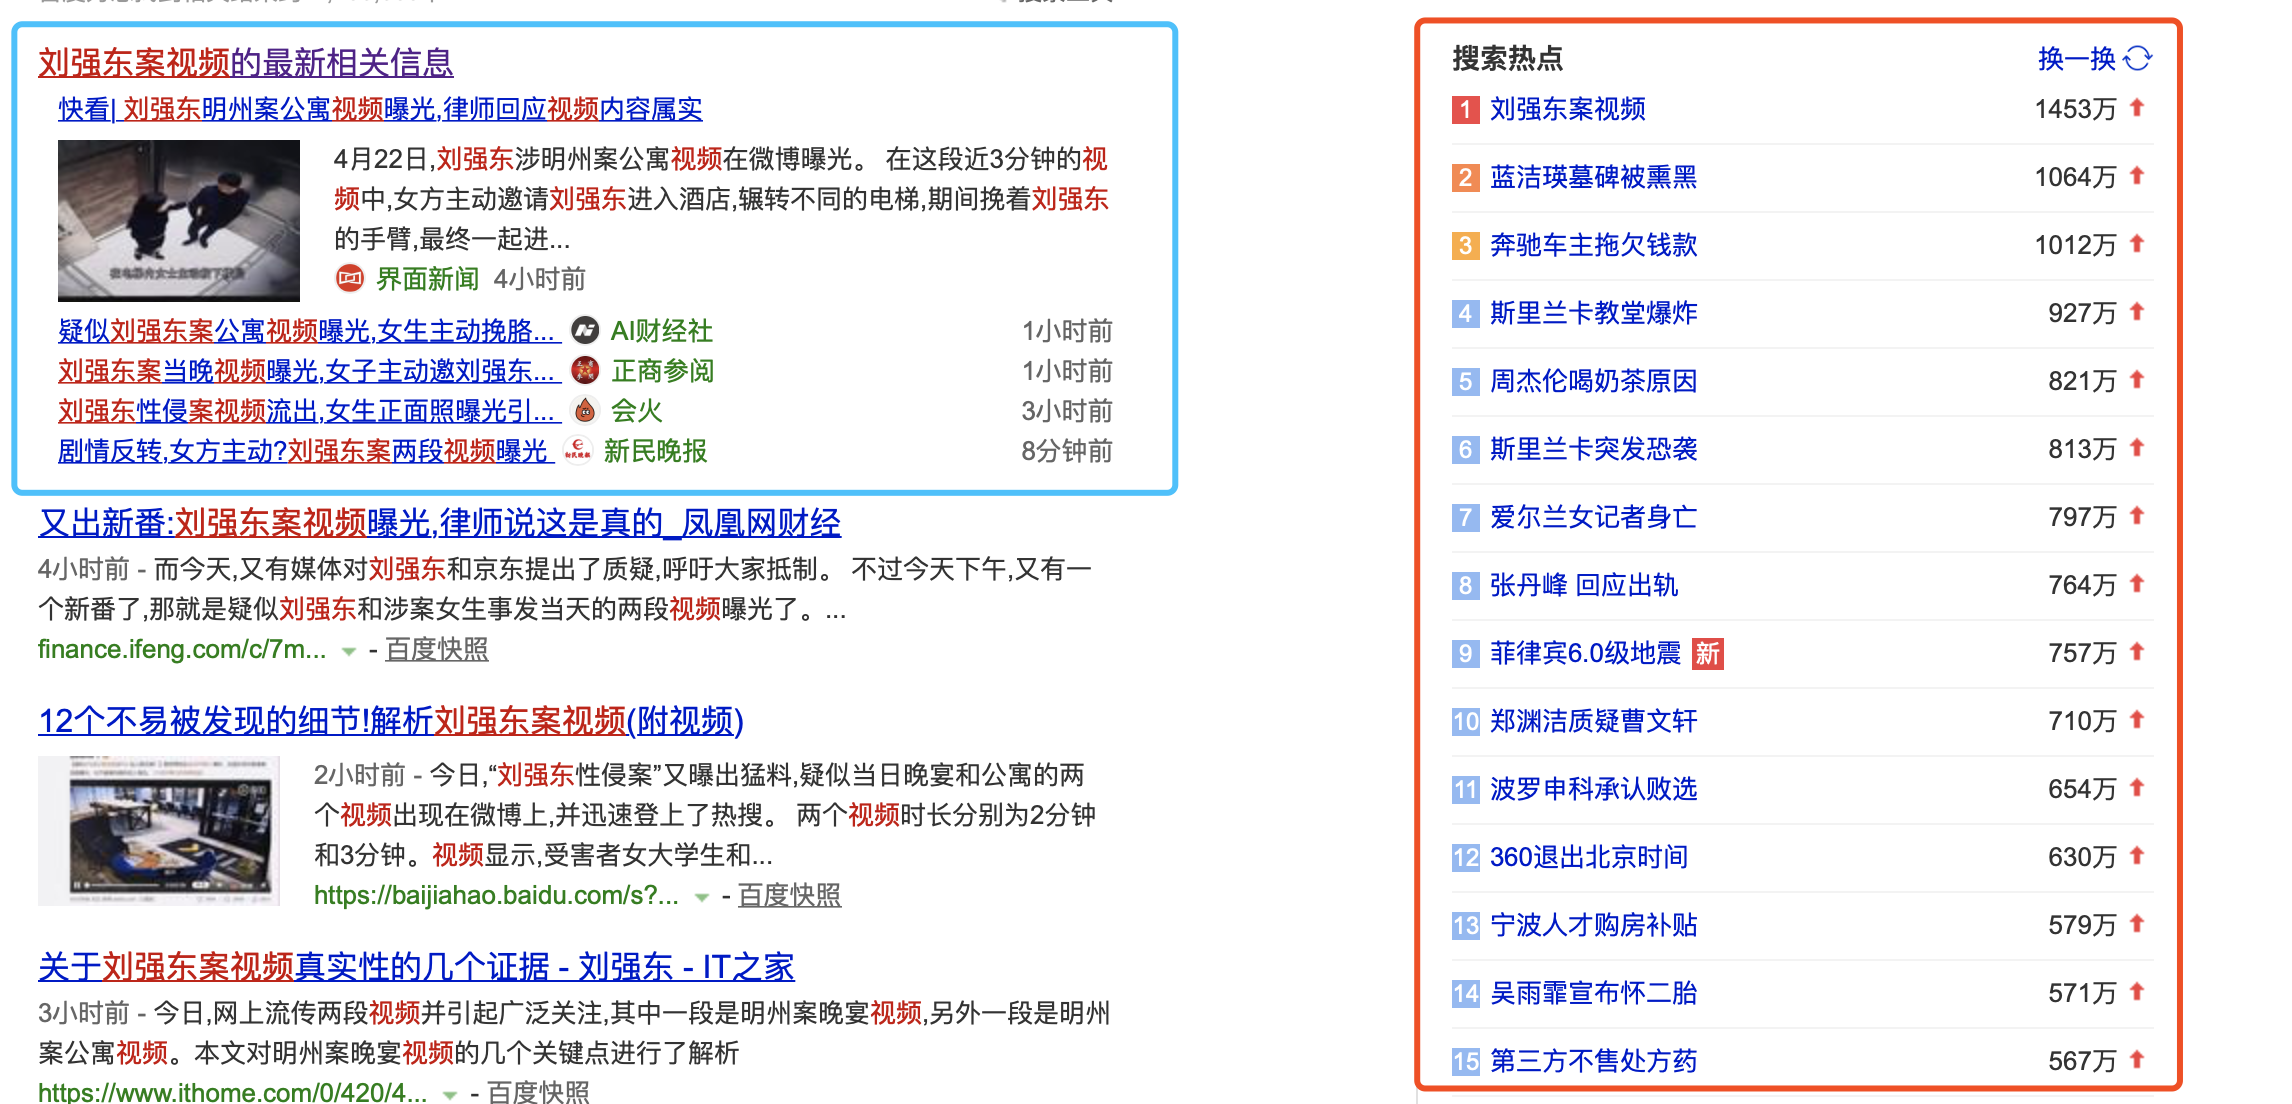Click the 界面新闻 source logo icon
Screen dimensions: 2292x1104
coord(350,278)
